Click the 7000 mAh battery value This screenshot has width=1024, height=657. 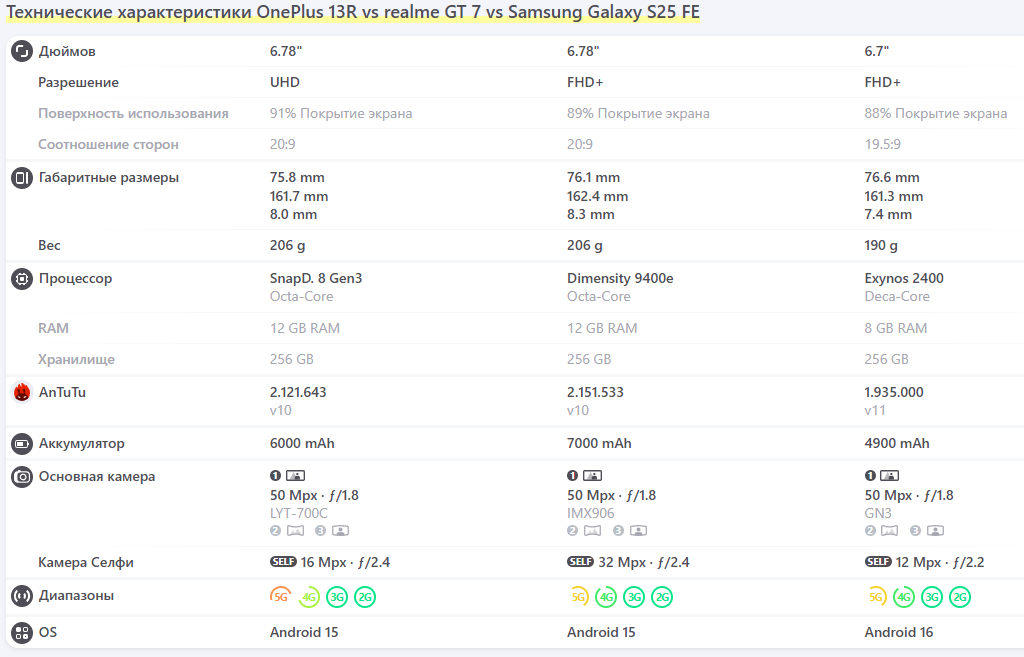tap(599, 443)
